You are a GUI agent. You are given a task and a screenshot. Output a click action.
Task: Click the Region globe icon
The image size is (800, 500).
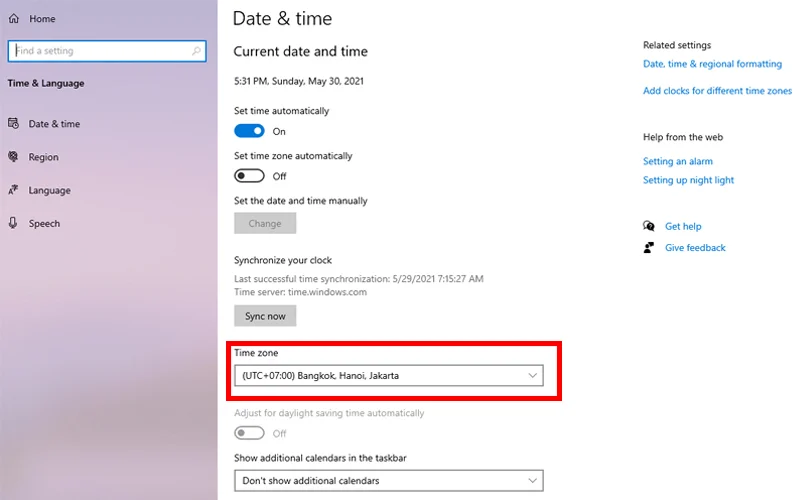coord(14,157)
